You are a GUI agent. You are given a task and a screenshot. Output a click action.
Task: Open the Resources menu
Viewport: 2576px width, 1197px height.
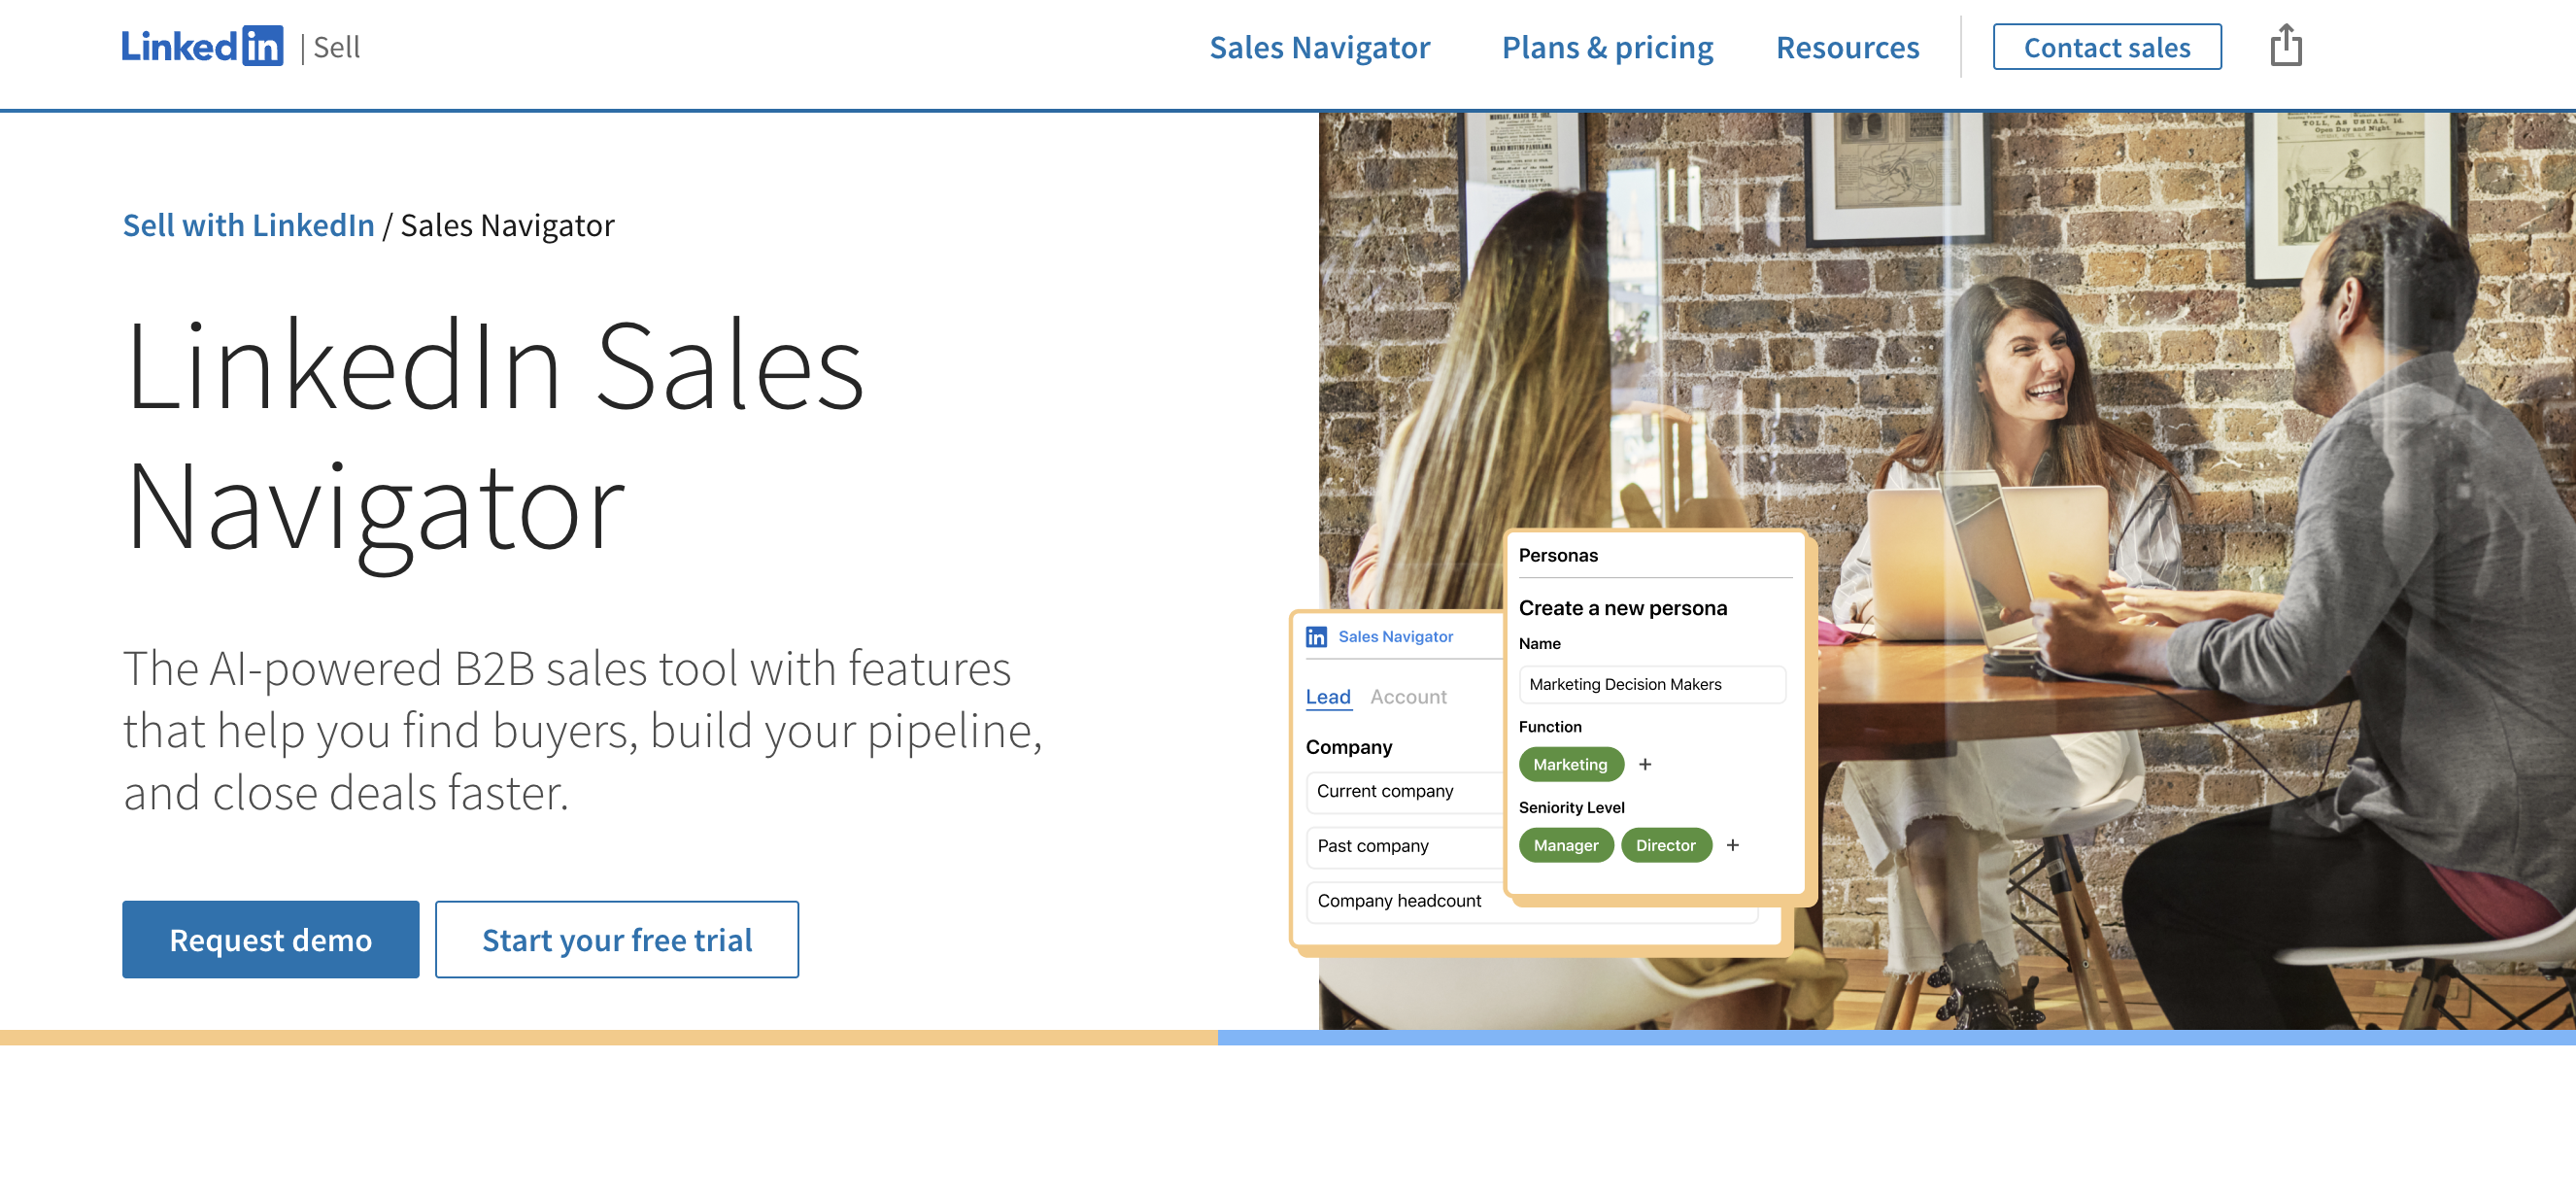tap(1847, 47)
